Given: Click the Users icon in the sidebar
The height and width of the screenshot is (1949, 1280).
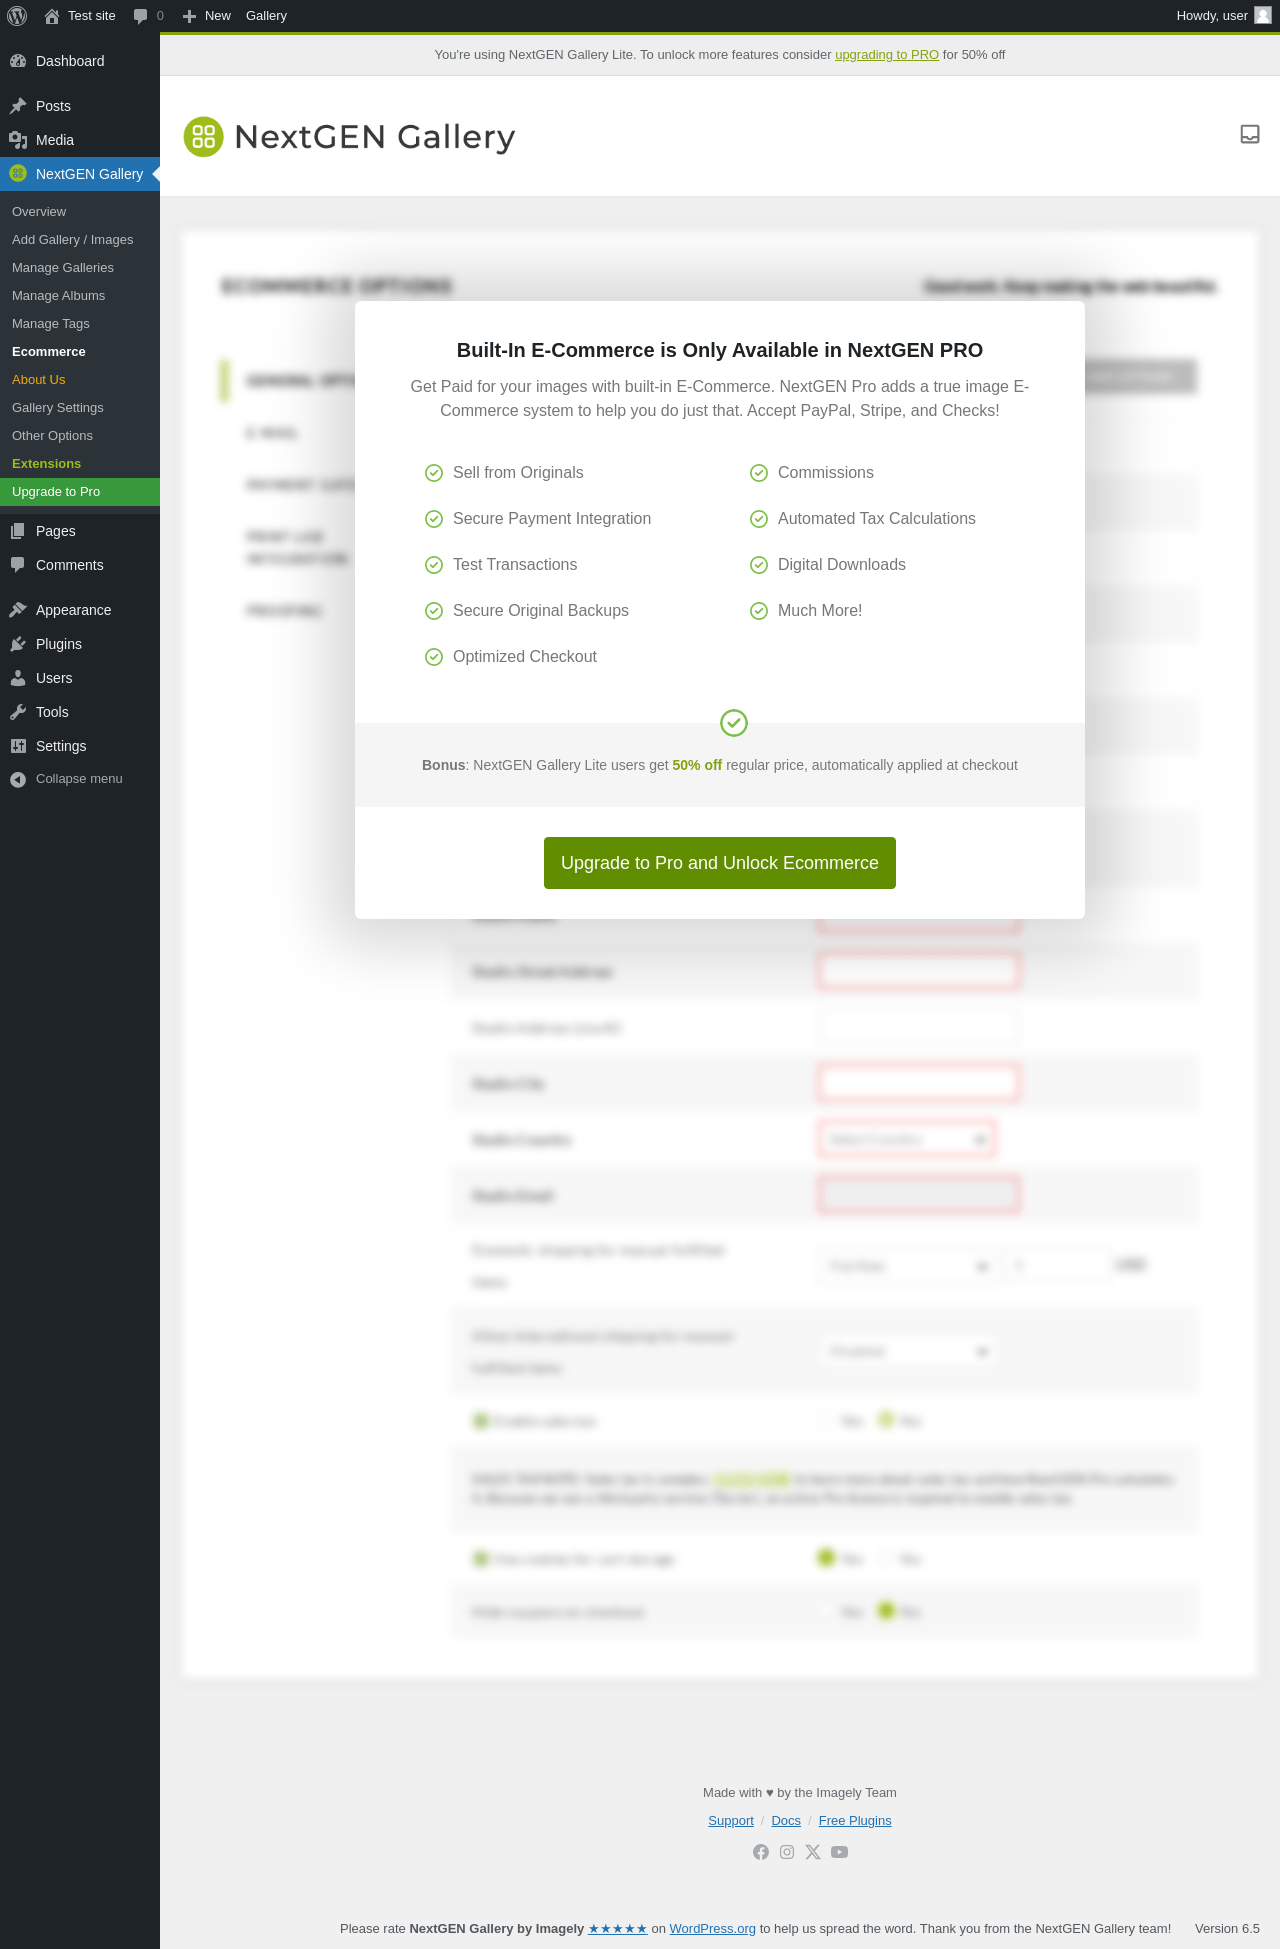Looking at the screenshot, I should [x=18, y=678].
